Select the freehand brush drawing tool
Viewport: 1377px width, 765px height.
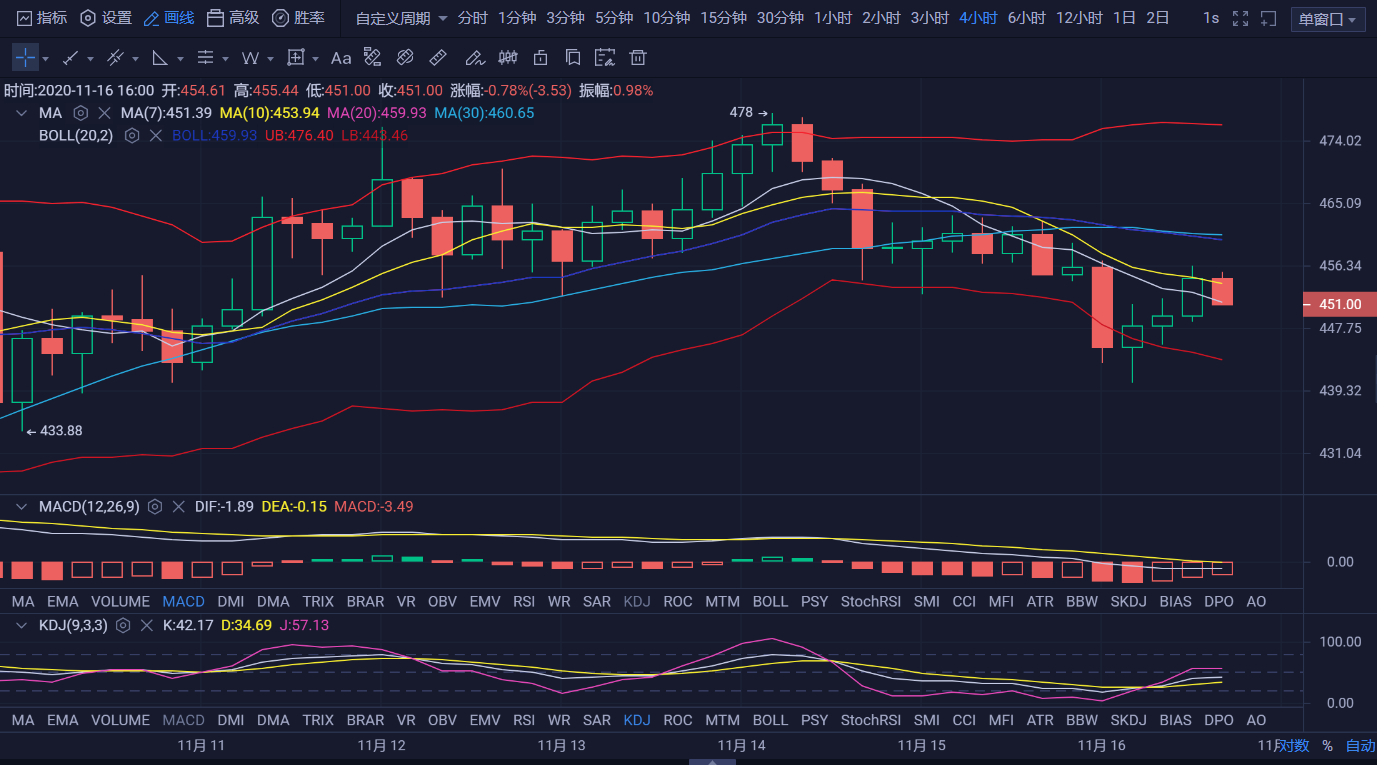pyautogui.click(x=474, y=57)
